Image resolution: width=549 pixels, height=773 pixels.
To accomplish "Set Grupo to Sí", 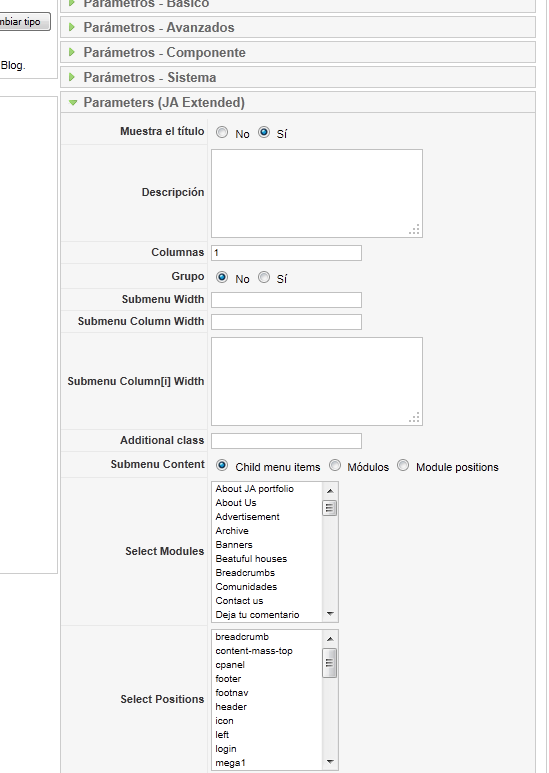I will point(264,278).
